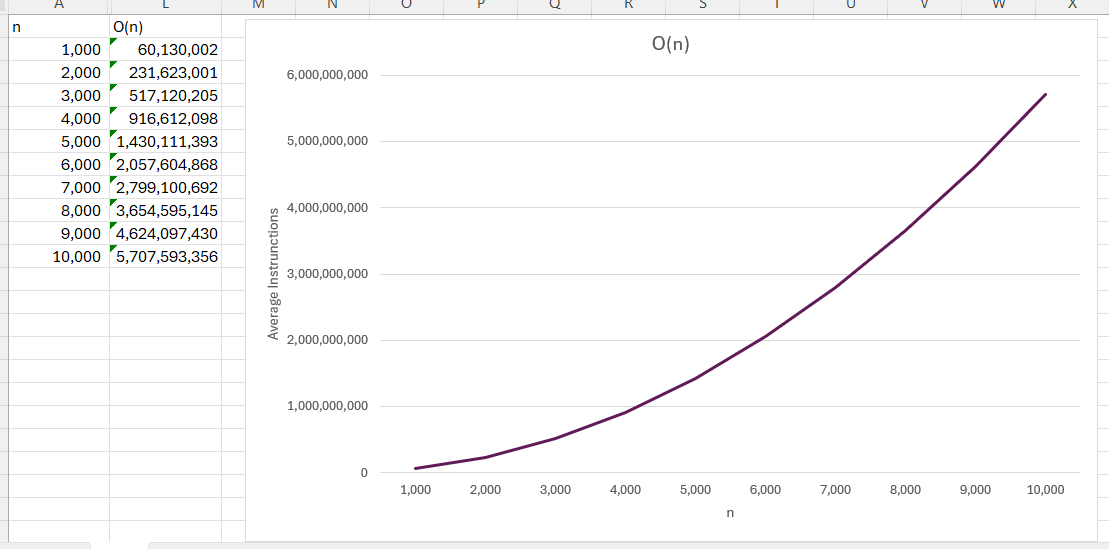Select the cell labeled "n" in column A
Viewport: 1109px width, 549px height.
click(x=58, y=27)
